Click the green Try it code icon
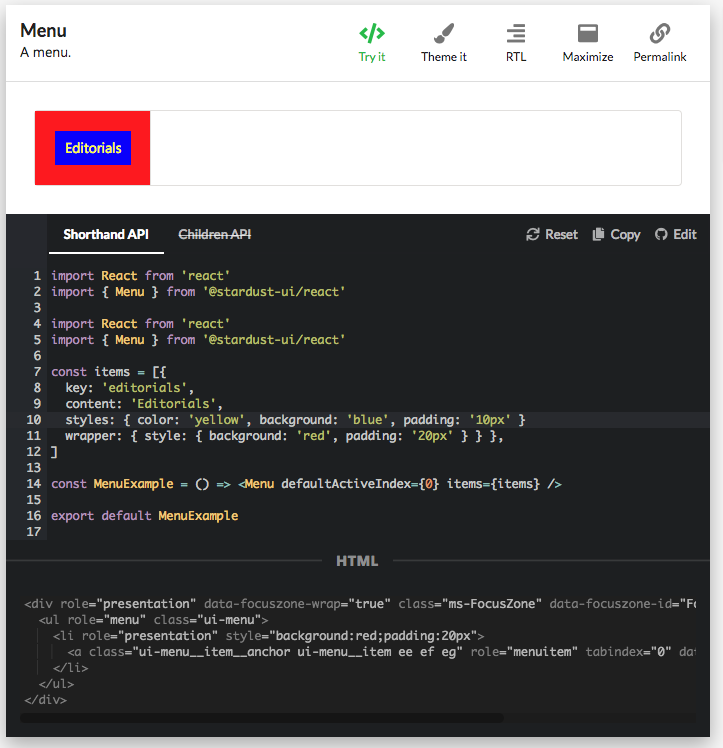Screen dimensions: 723x748 372,33
